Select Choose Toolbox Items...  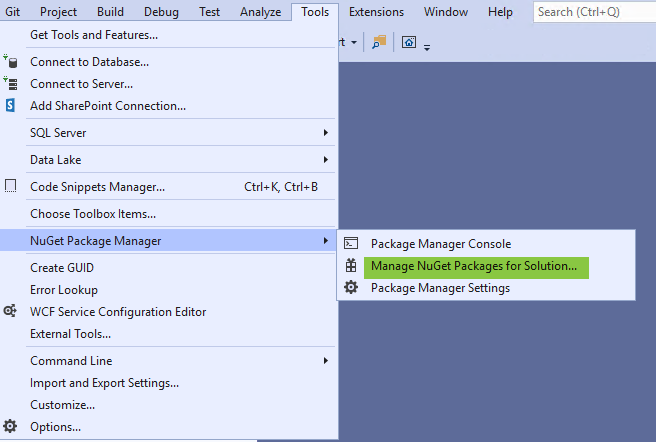[169, 213]
